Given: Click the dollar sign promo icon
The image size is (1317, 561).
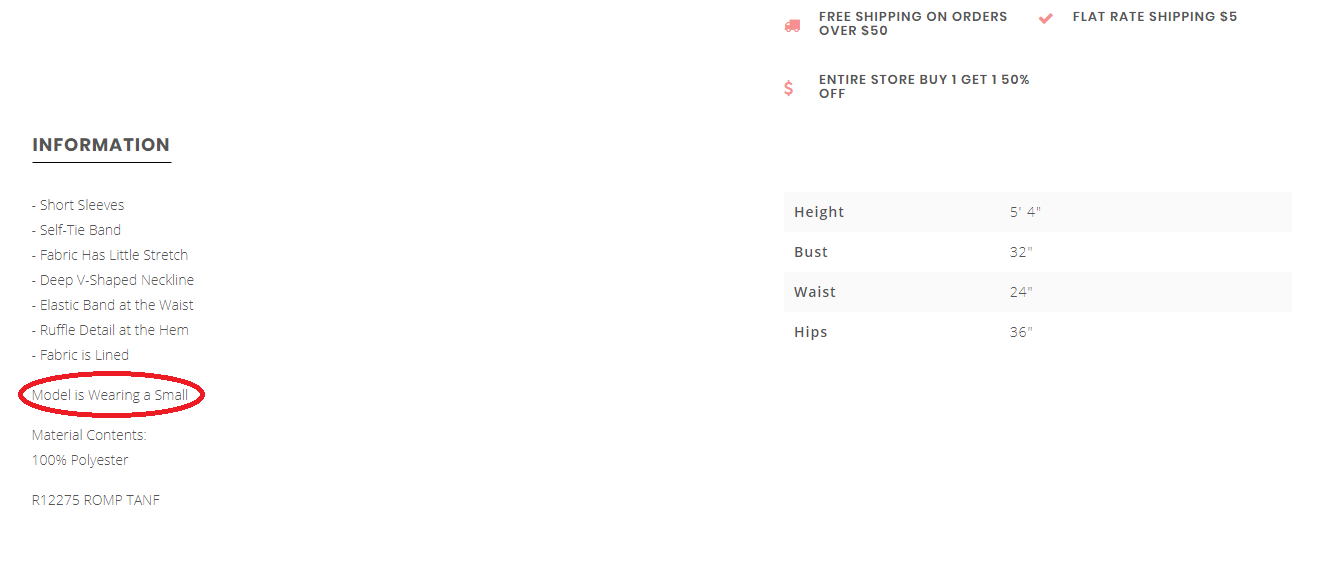Looking at the screenshot, I should (x=788, y=88).
